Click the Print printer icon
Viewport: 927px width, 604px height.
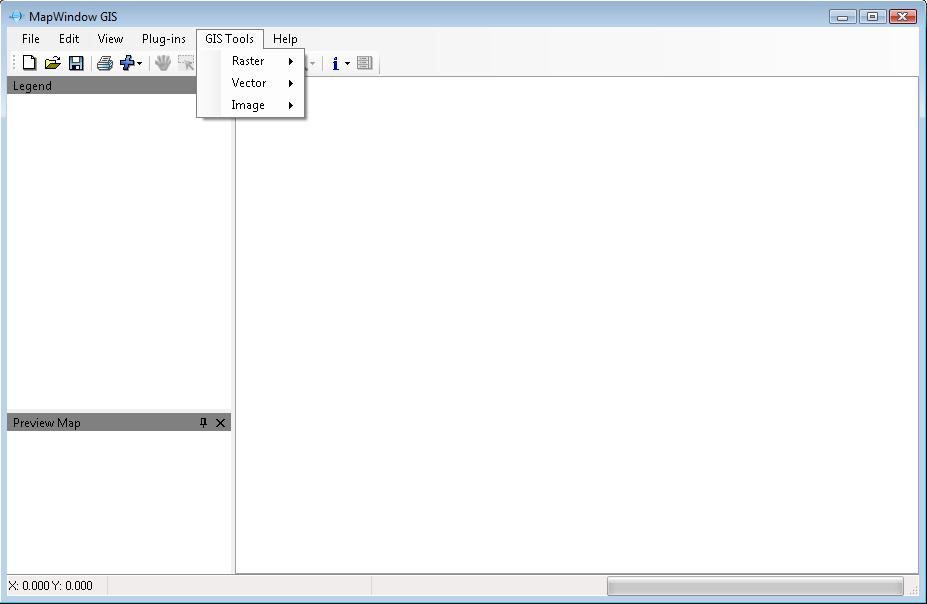coord(104,63)
